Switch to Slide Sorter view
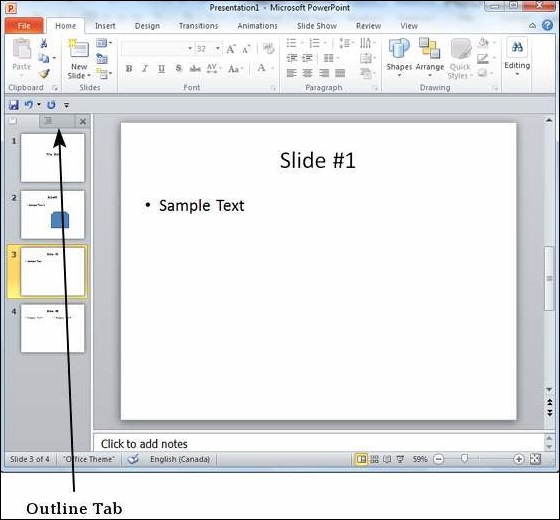This screenshot has height=520, width=560. (x=374, y=459)
